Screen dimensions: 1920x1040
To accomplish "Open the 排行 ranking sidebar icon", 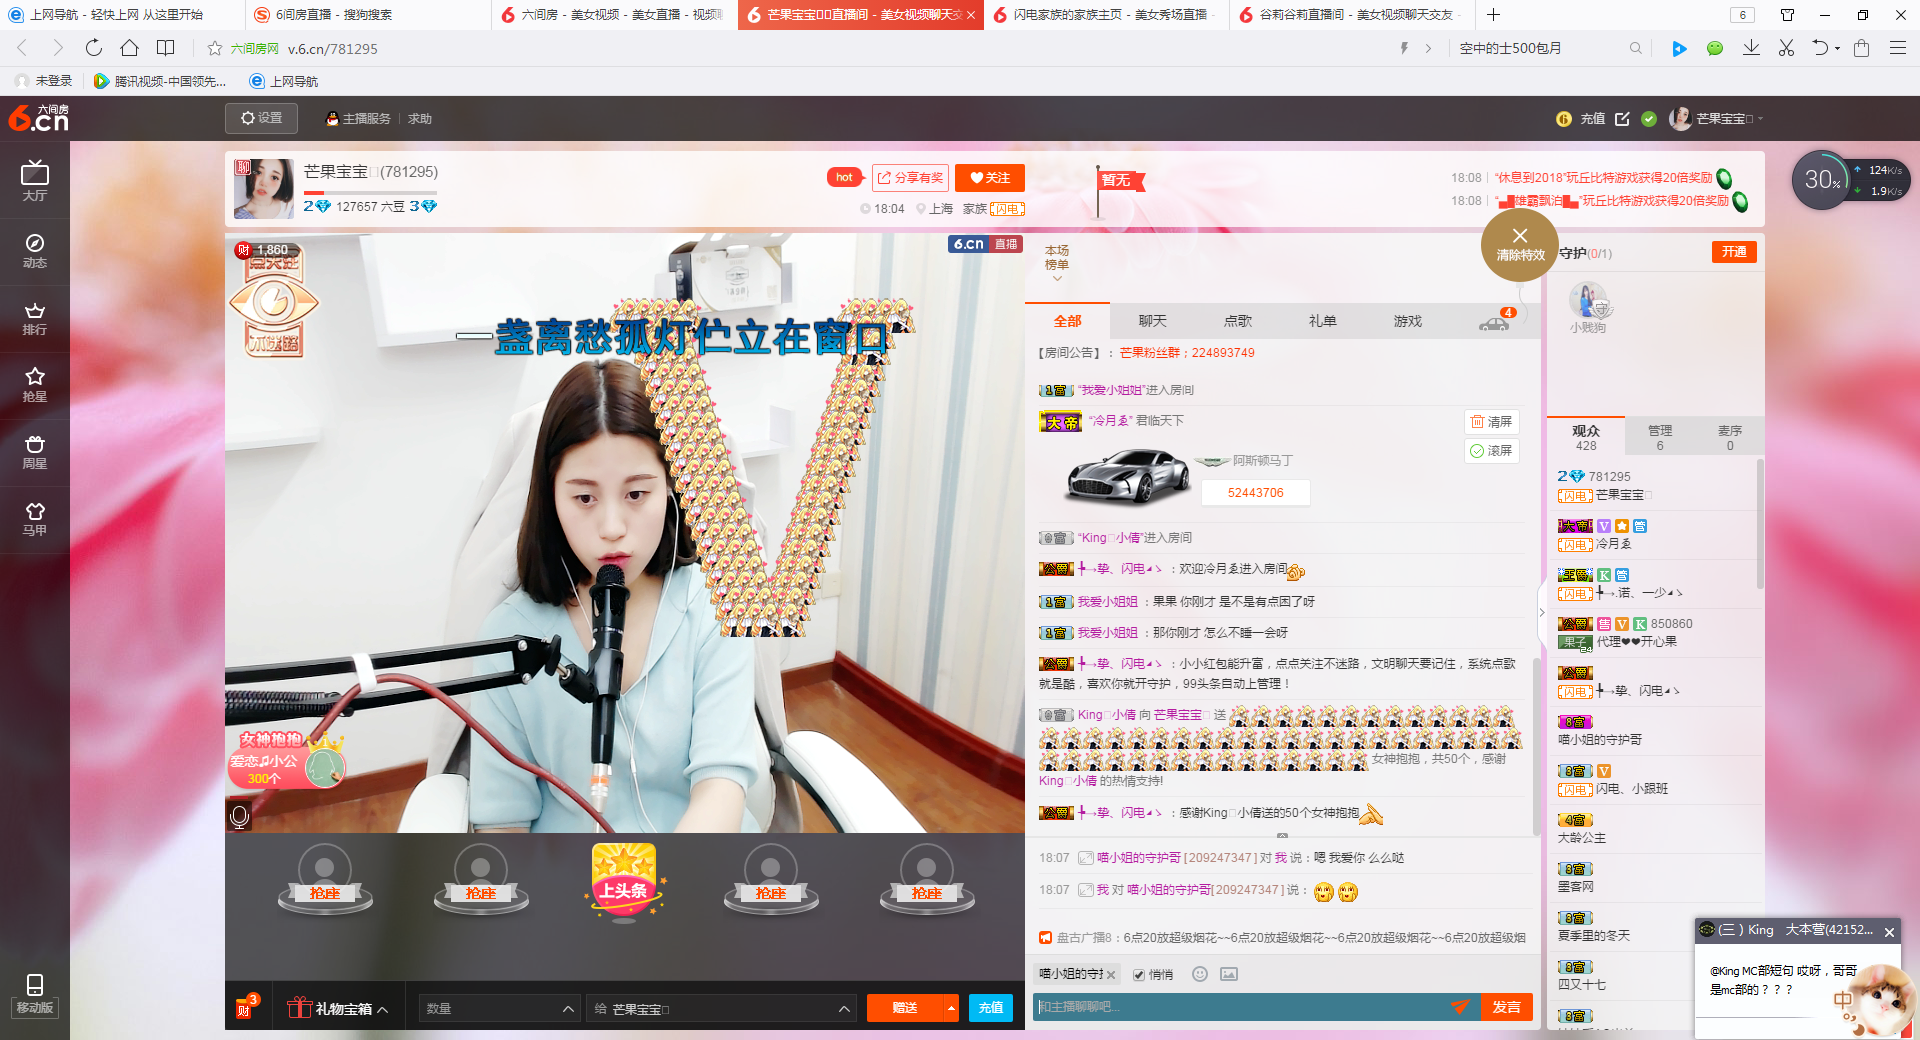I will tap(35, 318).
